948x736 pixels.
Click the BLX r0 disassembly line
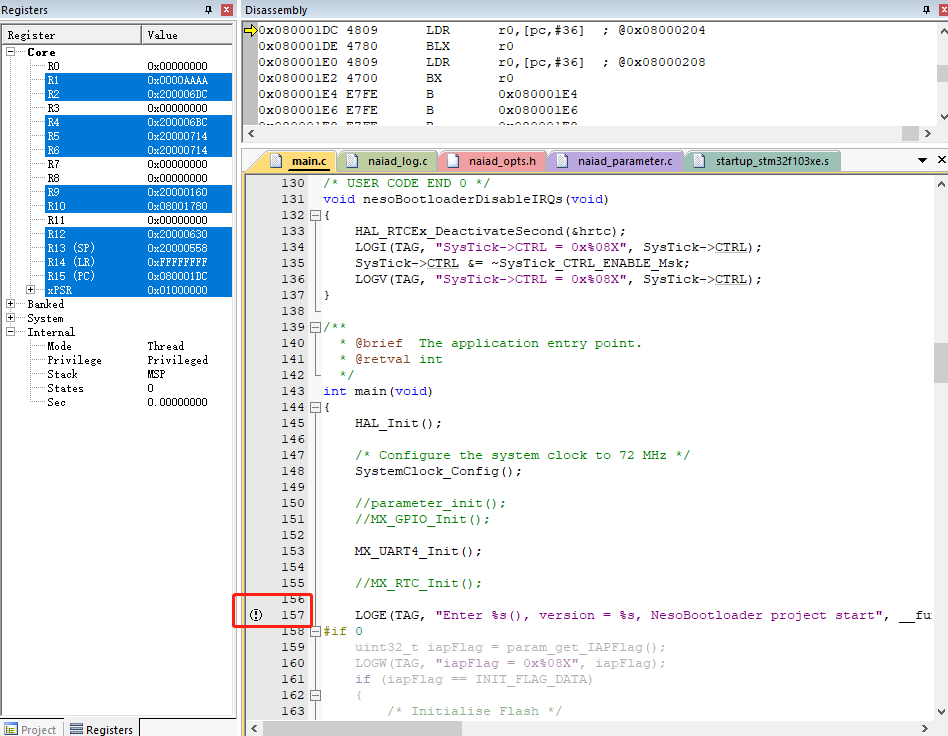(386, 46)
